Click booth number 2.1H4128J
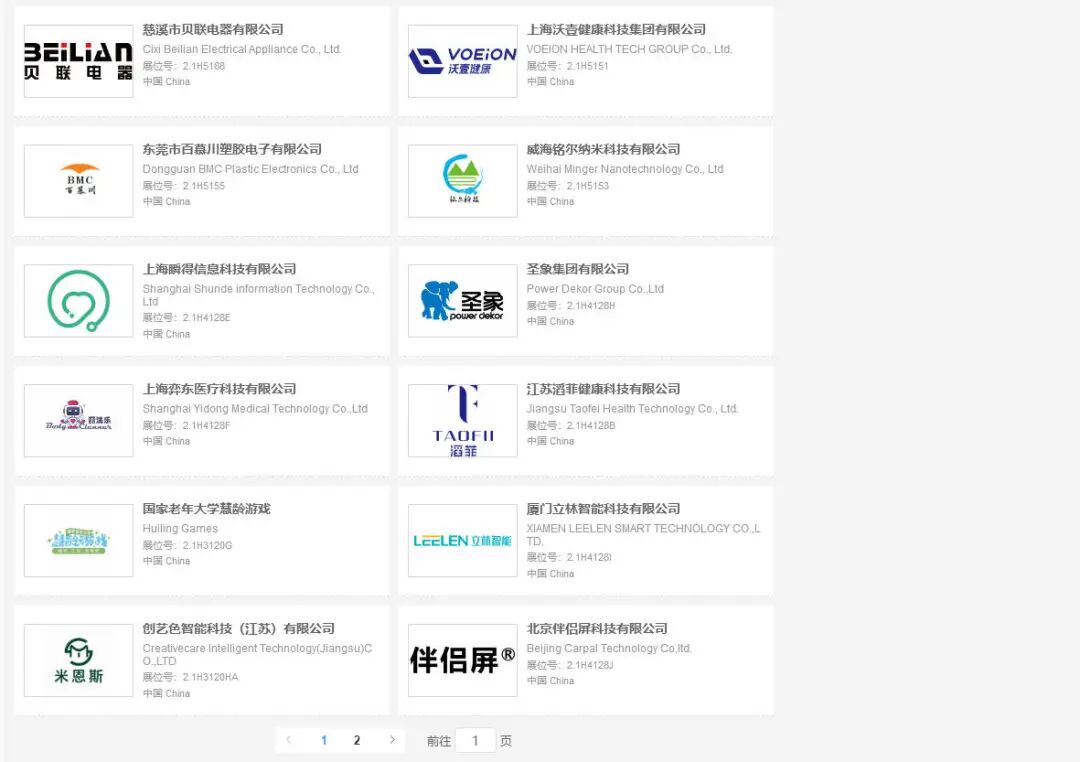Viewport: 1080px width, 762px height. click(590, 666)
